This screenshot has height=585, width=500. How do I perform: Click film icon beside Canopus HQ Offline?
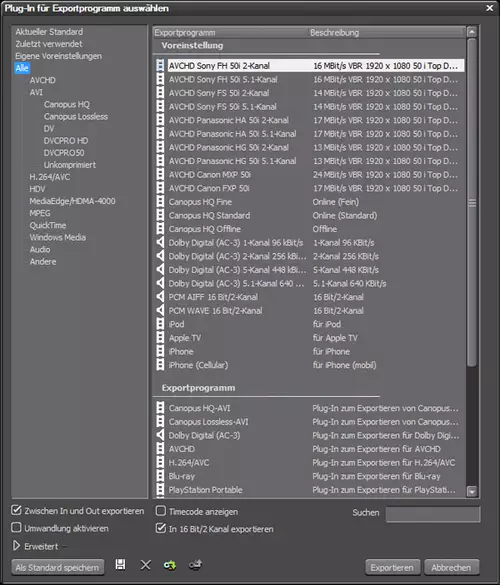click(160, 229)
